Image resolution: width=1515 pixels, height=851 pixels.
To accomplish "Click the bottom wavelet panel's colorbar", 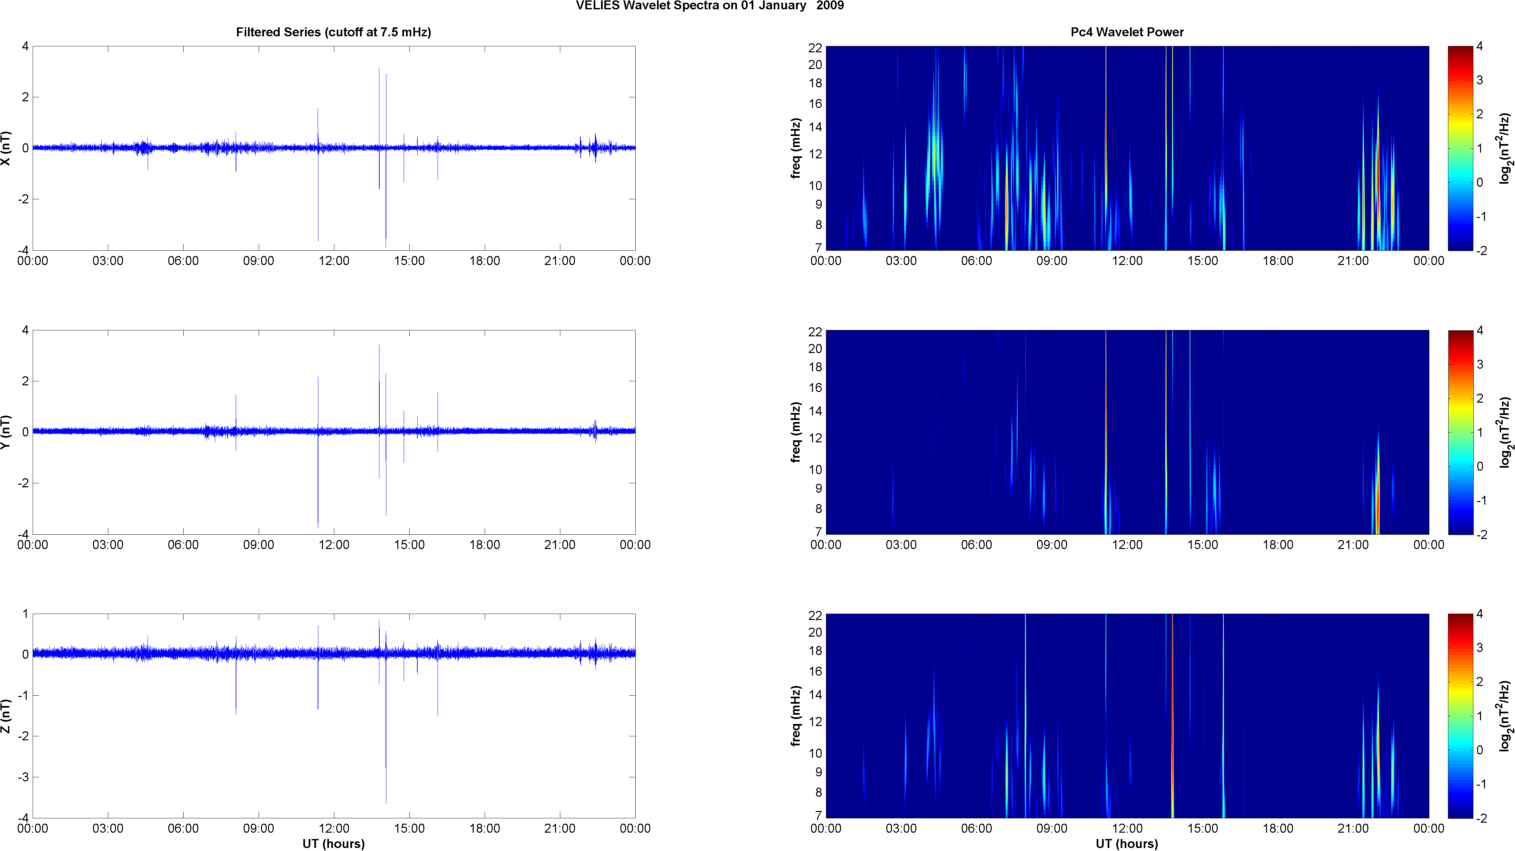I will tap(1460, 716).
